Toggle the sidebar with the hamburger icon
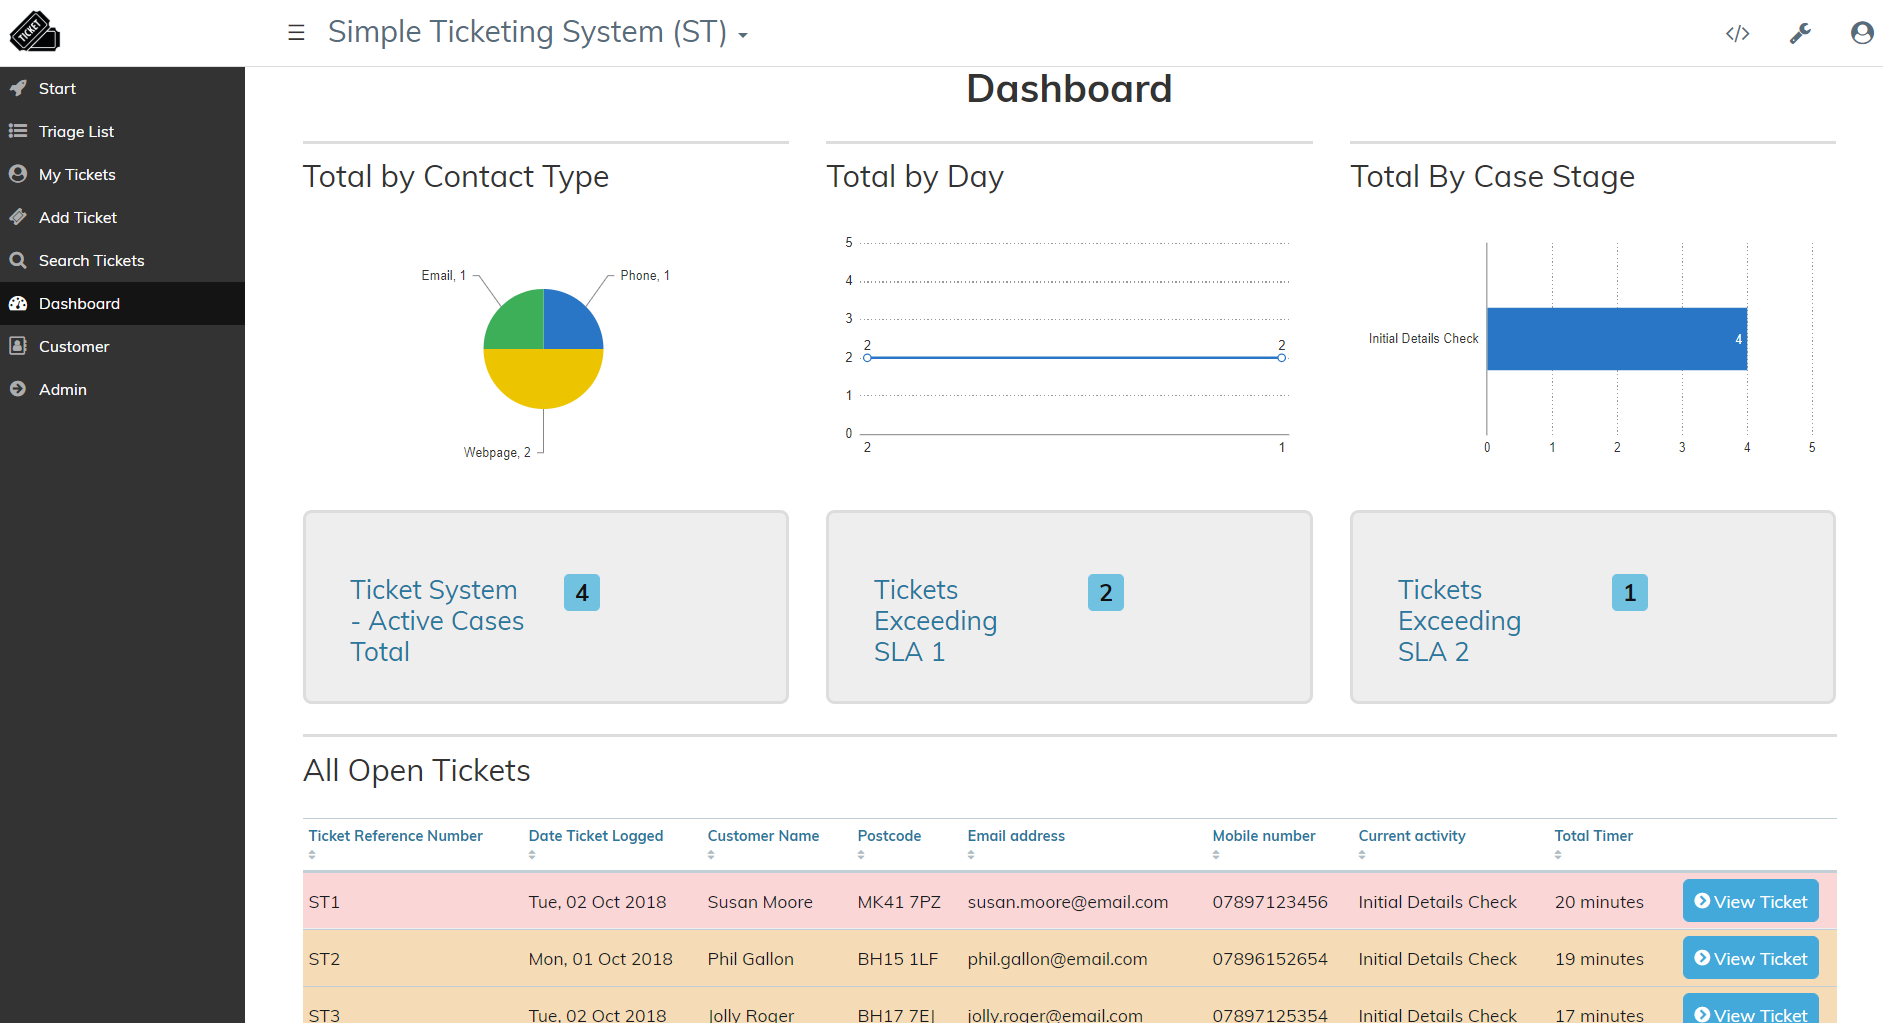The image size is (1883, 1023). (x=295, y=32)
